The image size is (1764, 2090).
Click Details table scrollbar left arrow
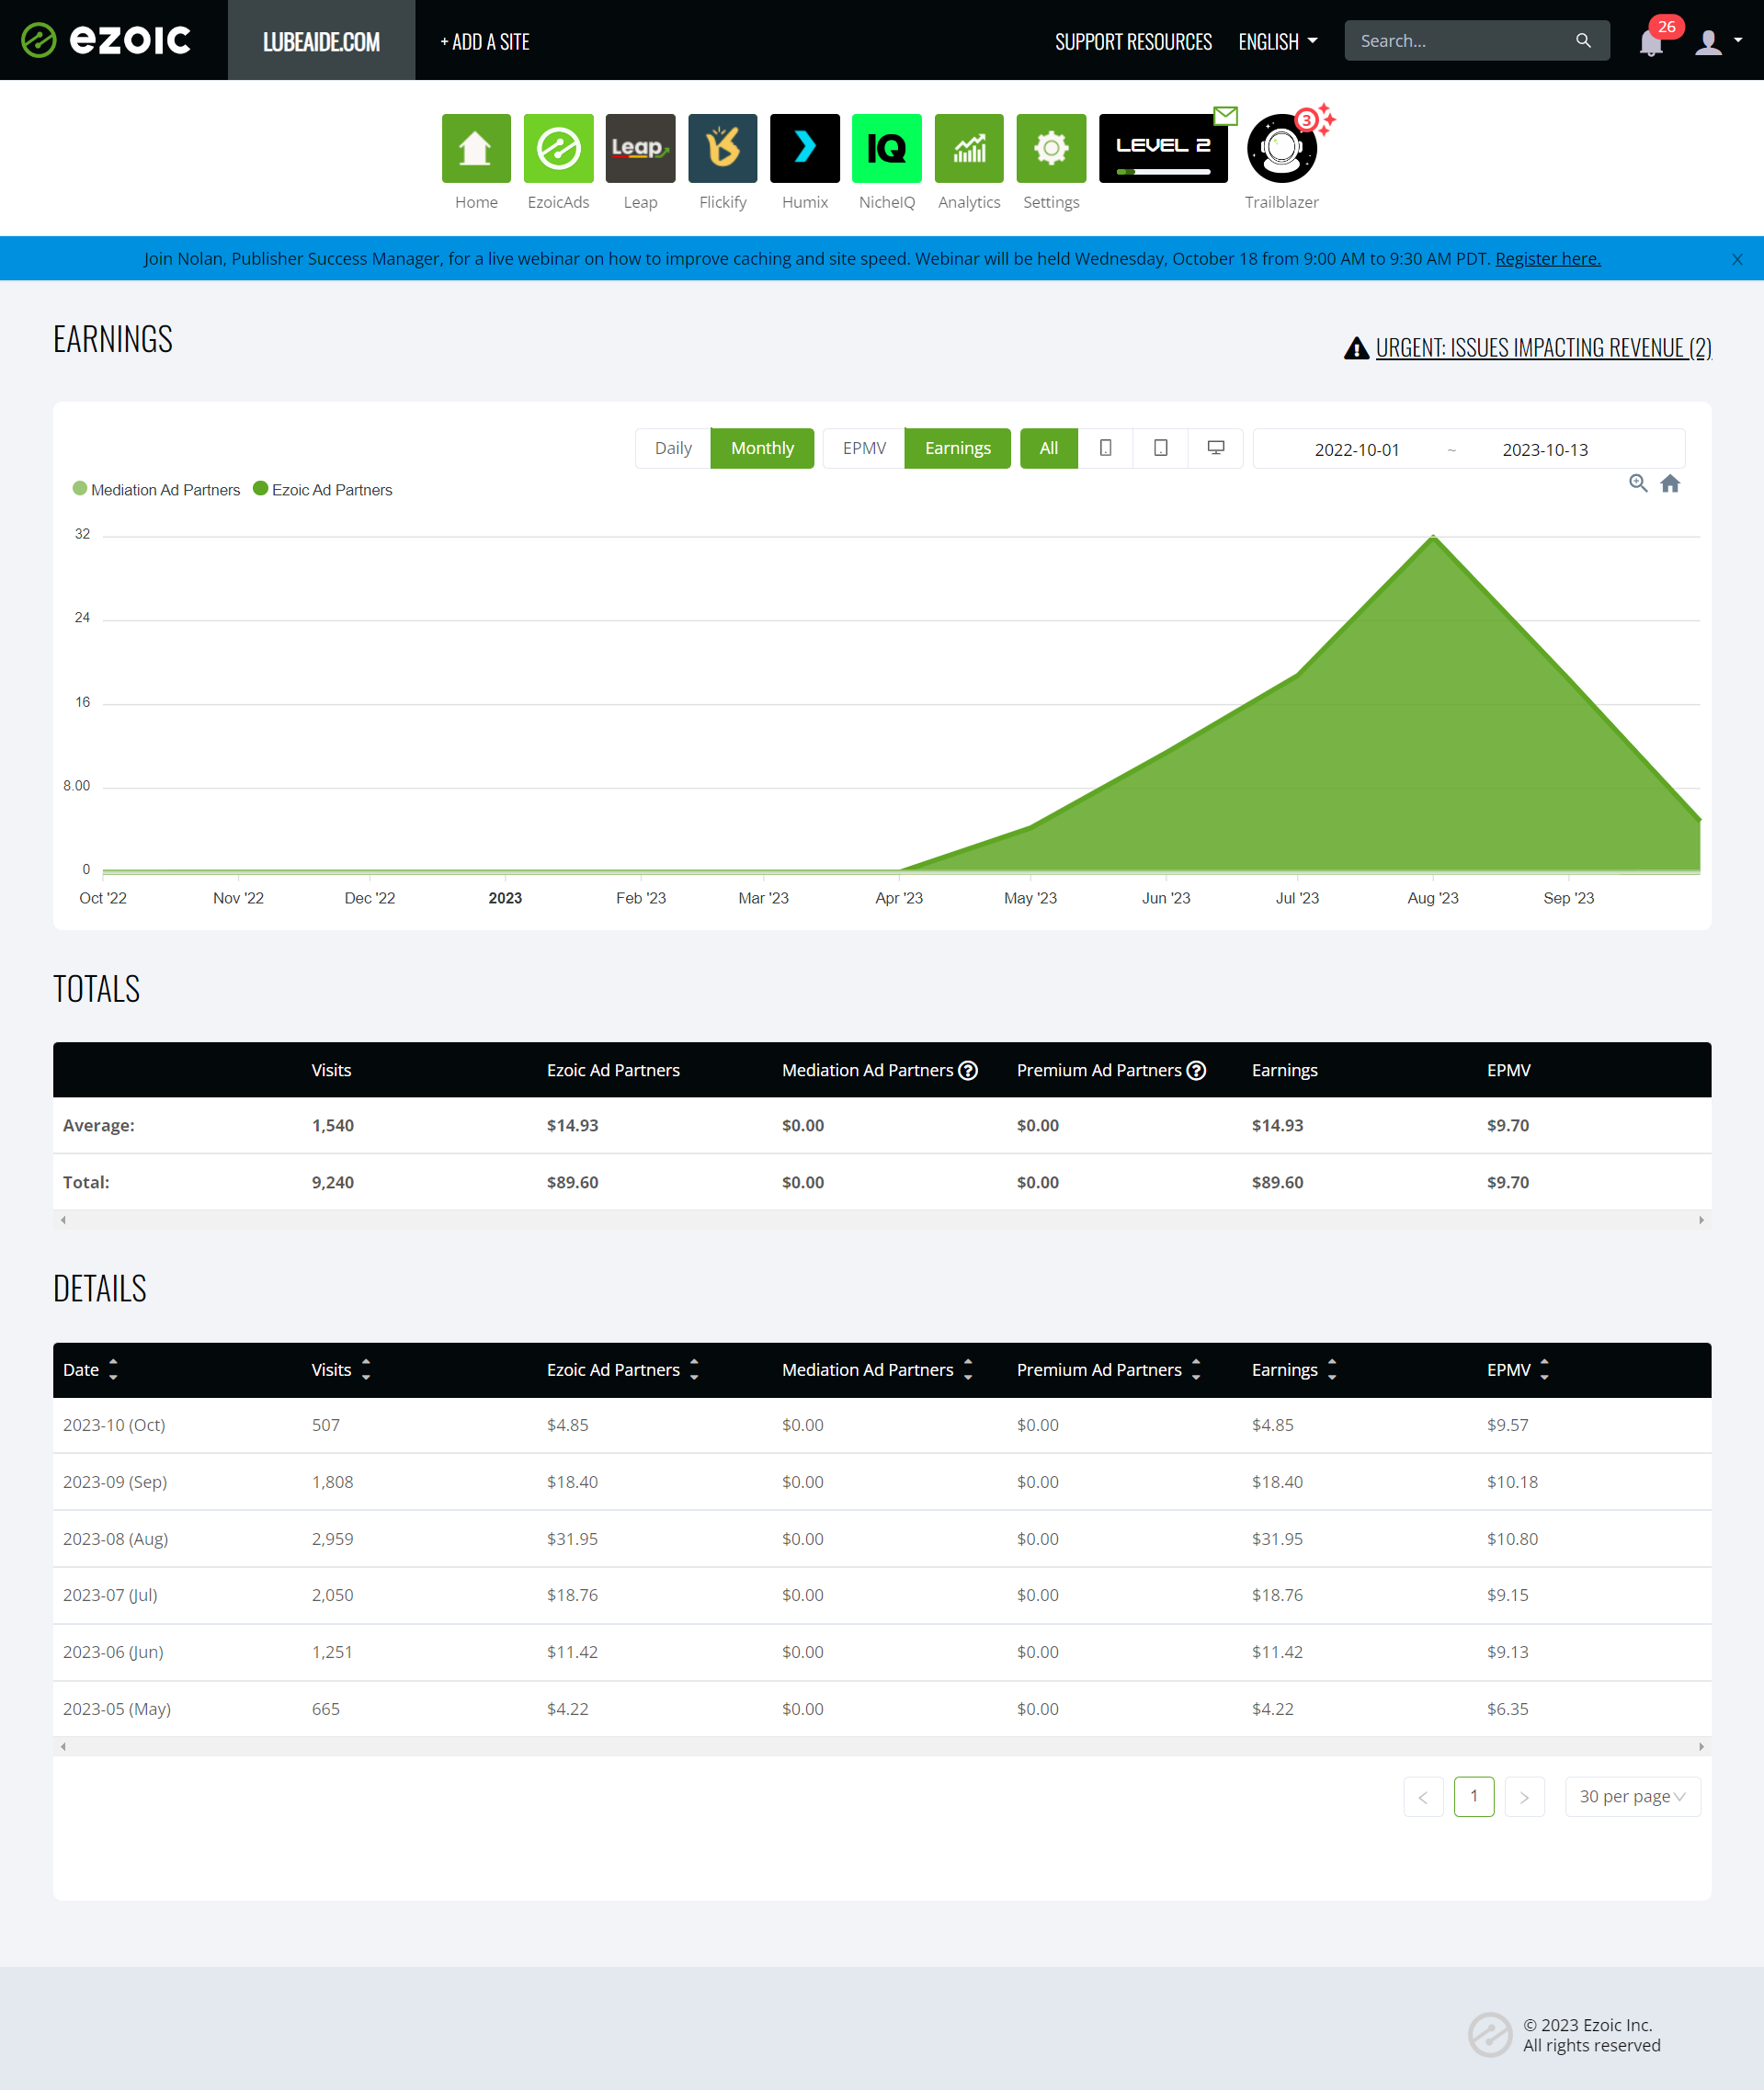63,1747
